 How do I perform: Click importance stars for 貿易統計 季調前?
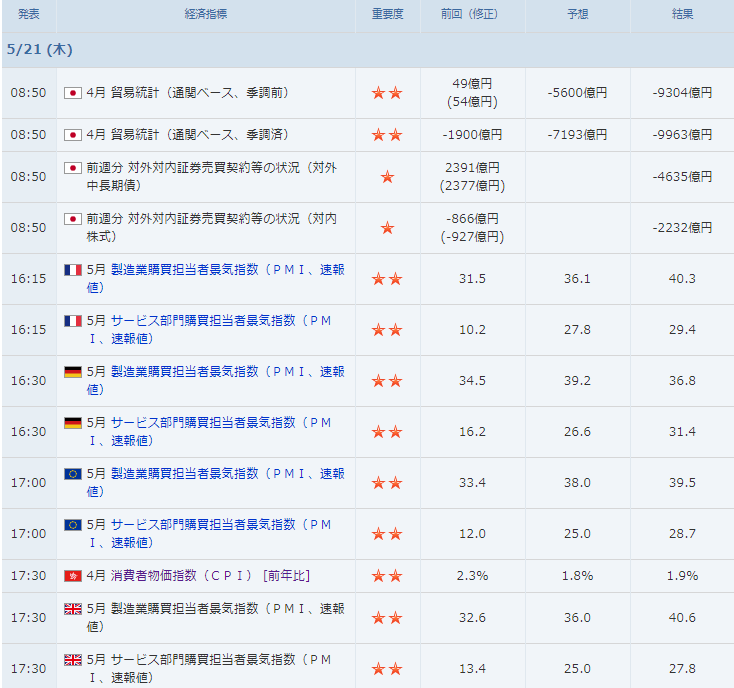coord(387,93)
